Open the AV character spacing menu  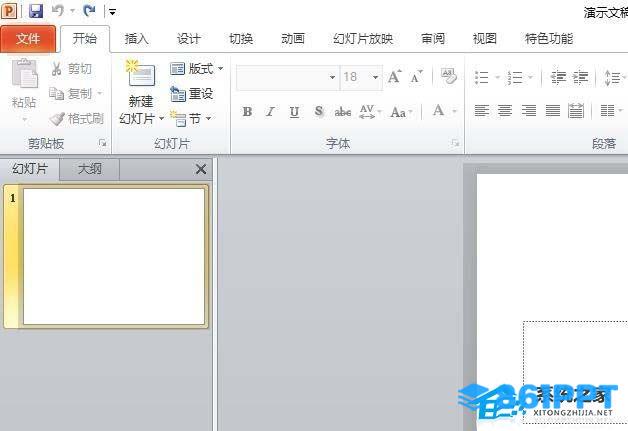370,112
